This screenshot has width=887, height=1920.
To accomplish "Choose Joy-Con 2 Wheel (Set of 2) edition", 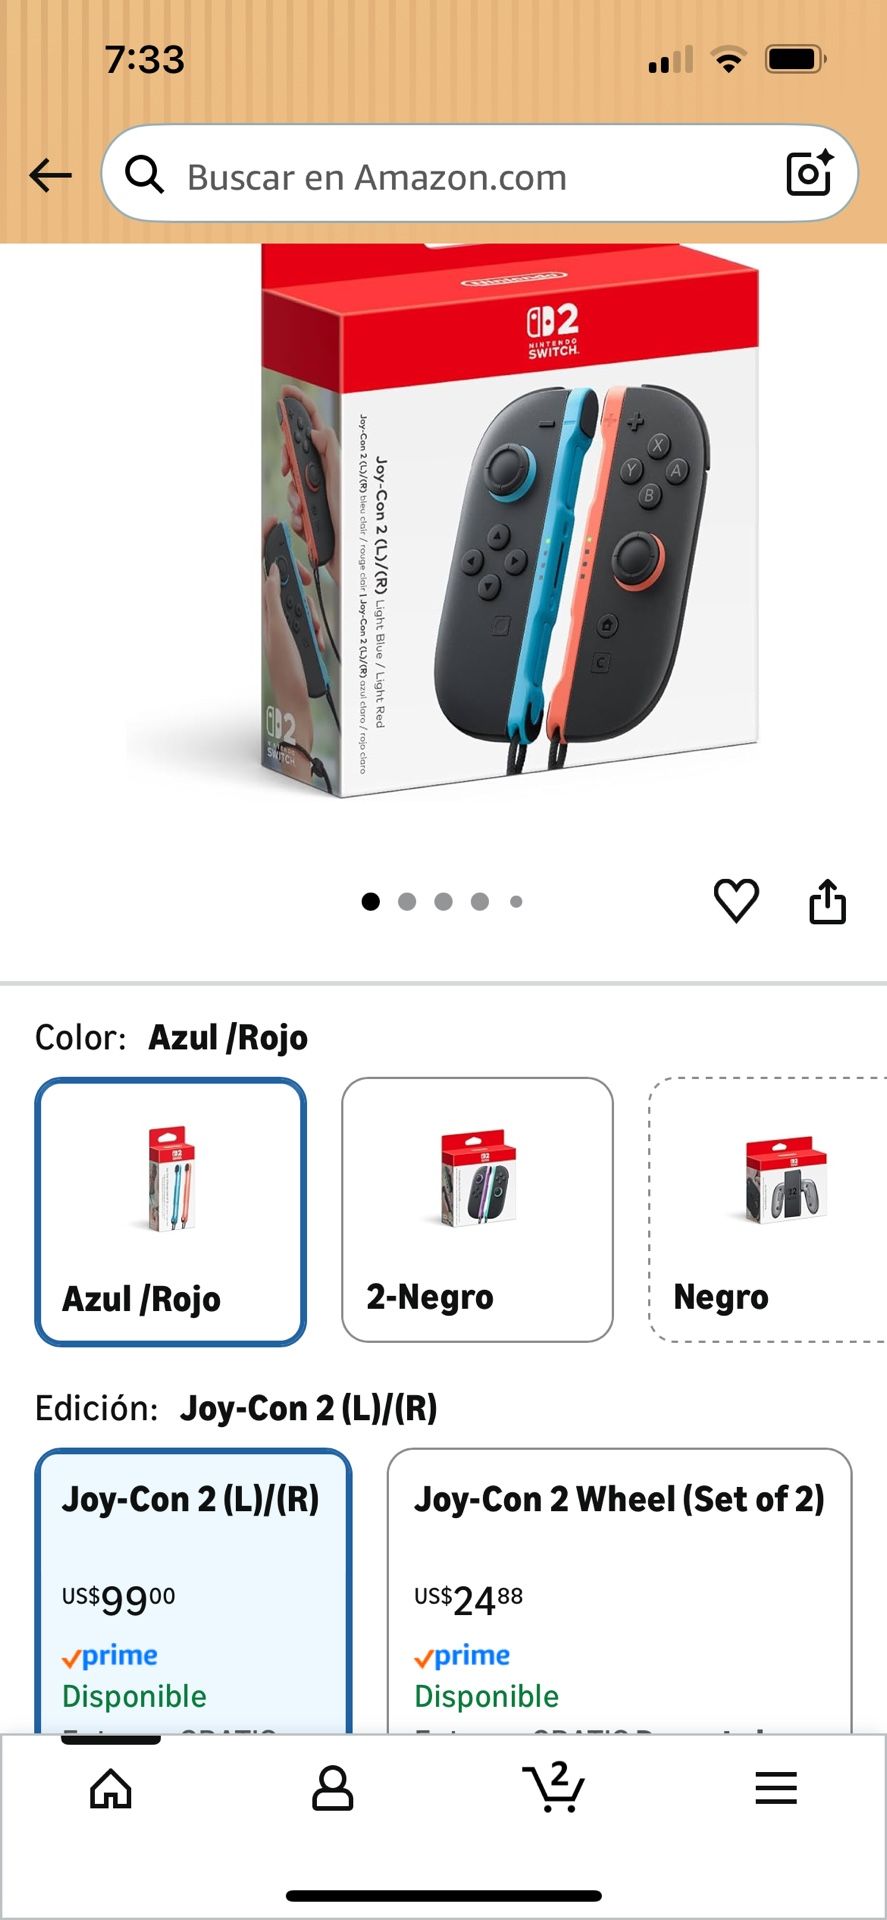I will [619, 1590].
